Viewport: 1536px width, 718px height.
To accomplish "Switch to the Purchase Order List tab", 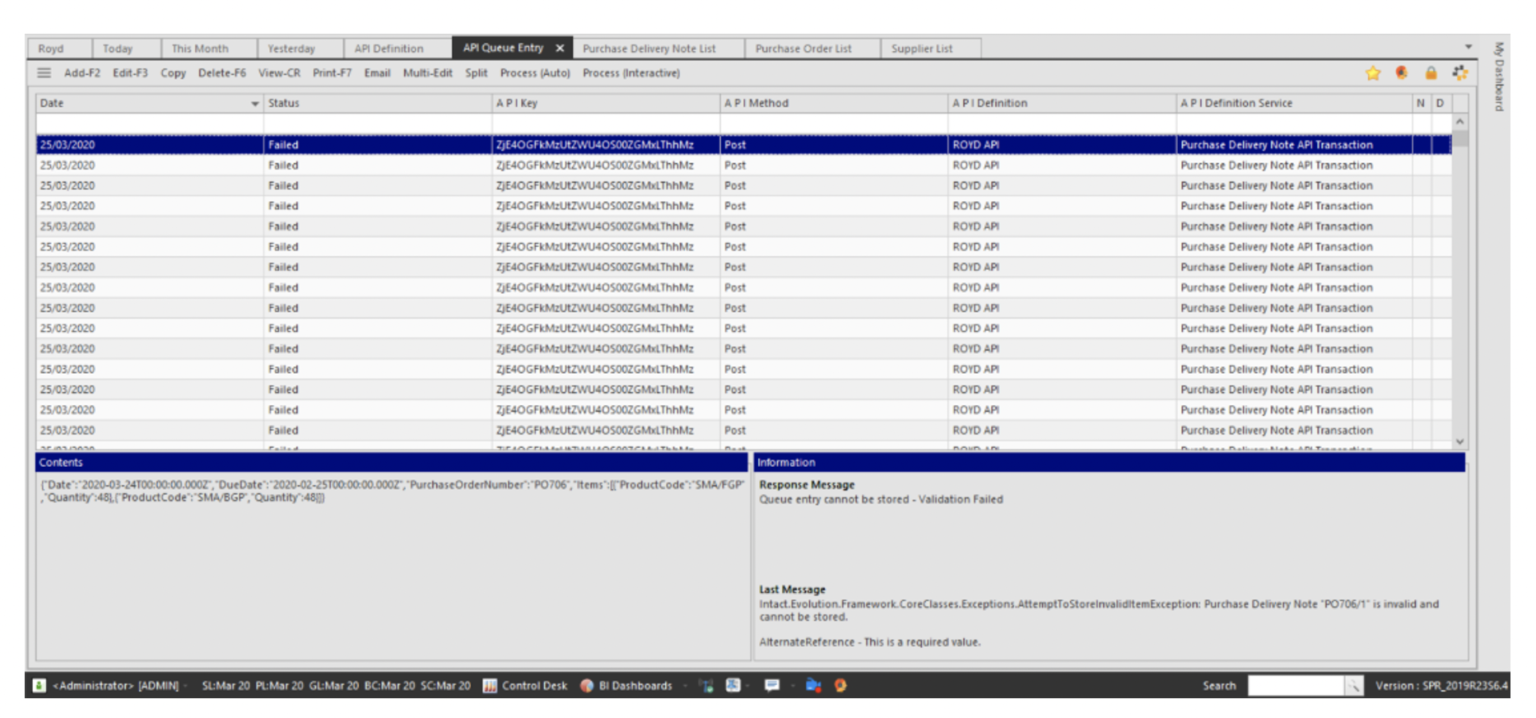I will [x=809, y=47].
